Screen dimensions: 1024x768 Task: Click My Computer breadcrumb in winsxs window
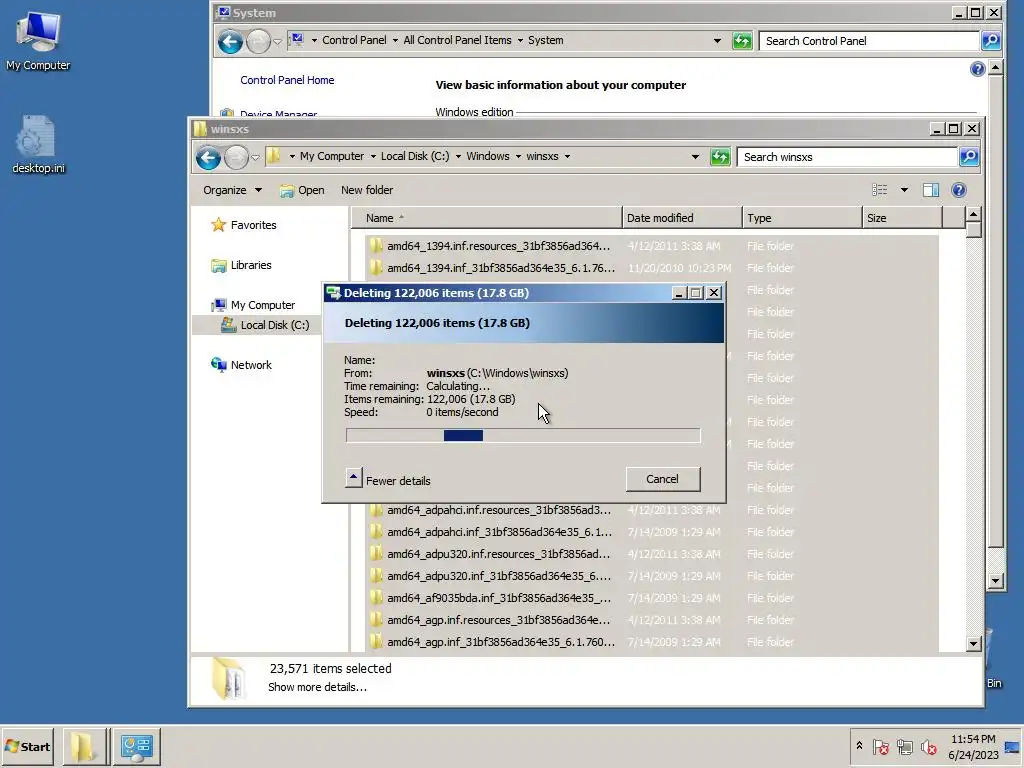(x=332, y=156)
